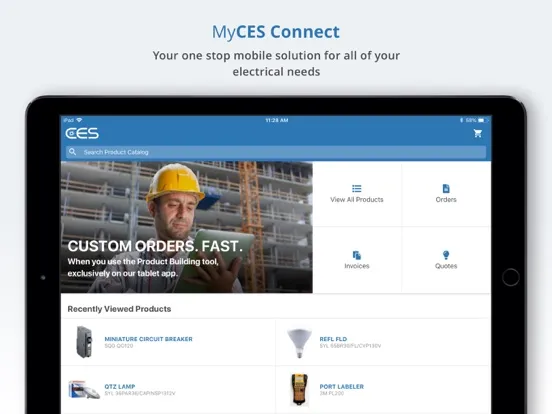The width and height of the screenshot is (552, 414).
Task: Open the Orders document icon
Action: [446, 188]
